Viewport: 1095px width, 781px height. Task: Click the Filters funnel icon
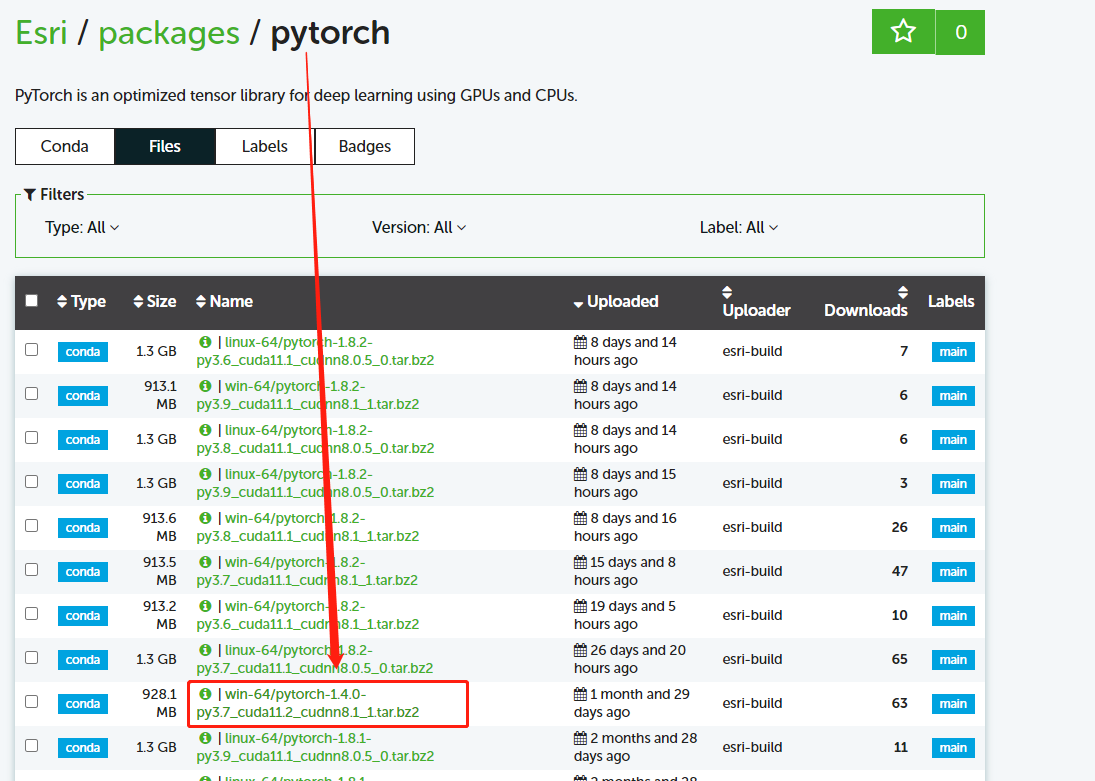[x=30, y=195]
